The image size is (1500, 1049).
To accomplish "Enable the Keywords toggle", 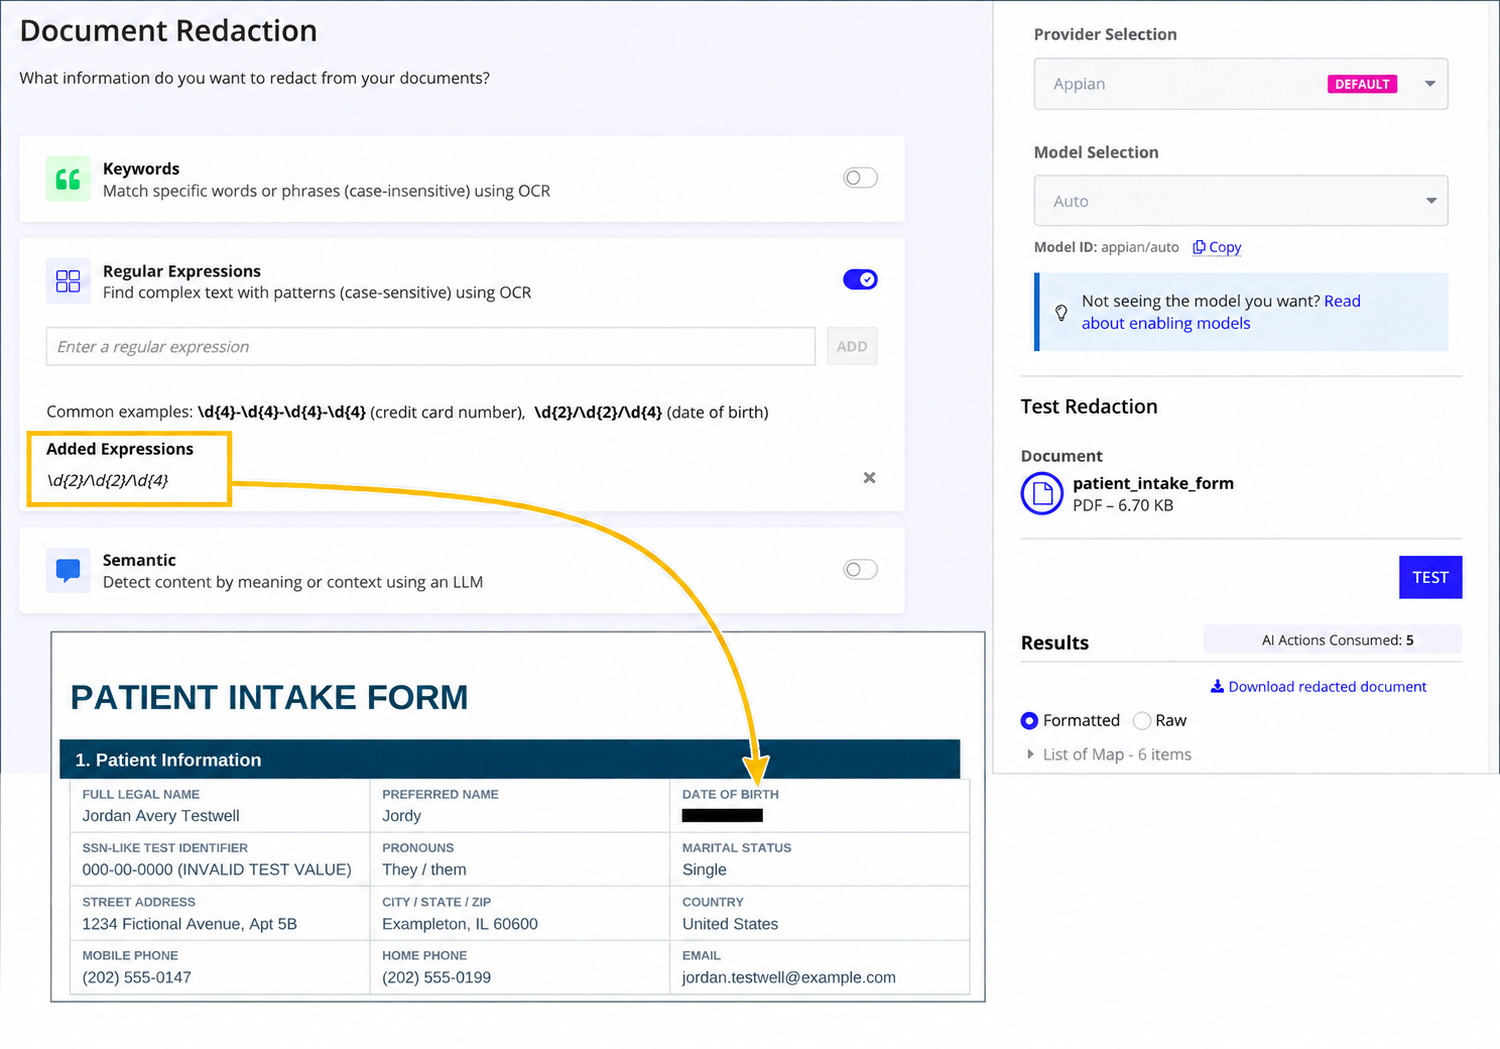I will tap(860, 178).
